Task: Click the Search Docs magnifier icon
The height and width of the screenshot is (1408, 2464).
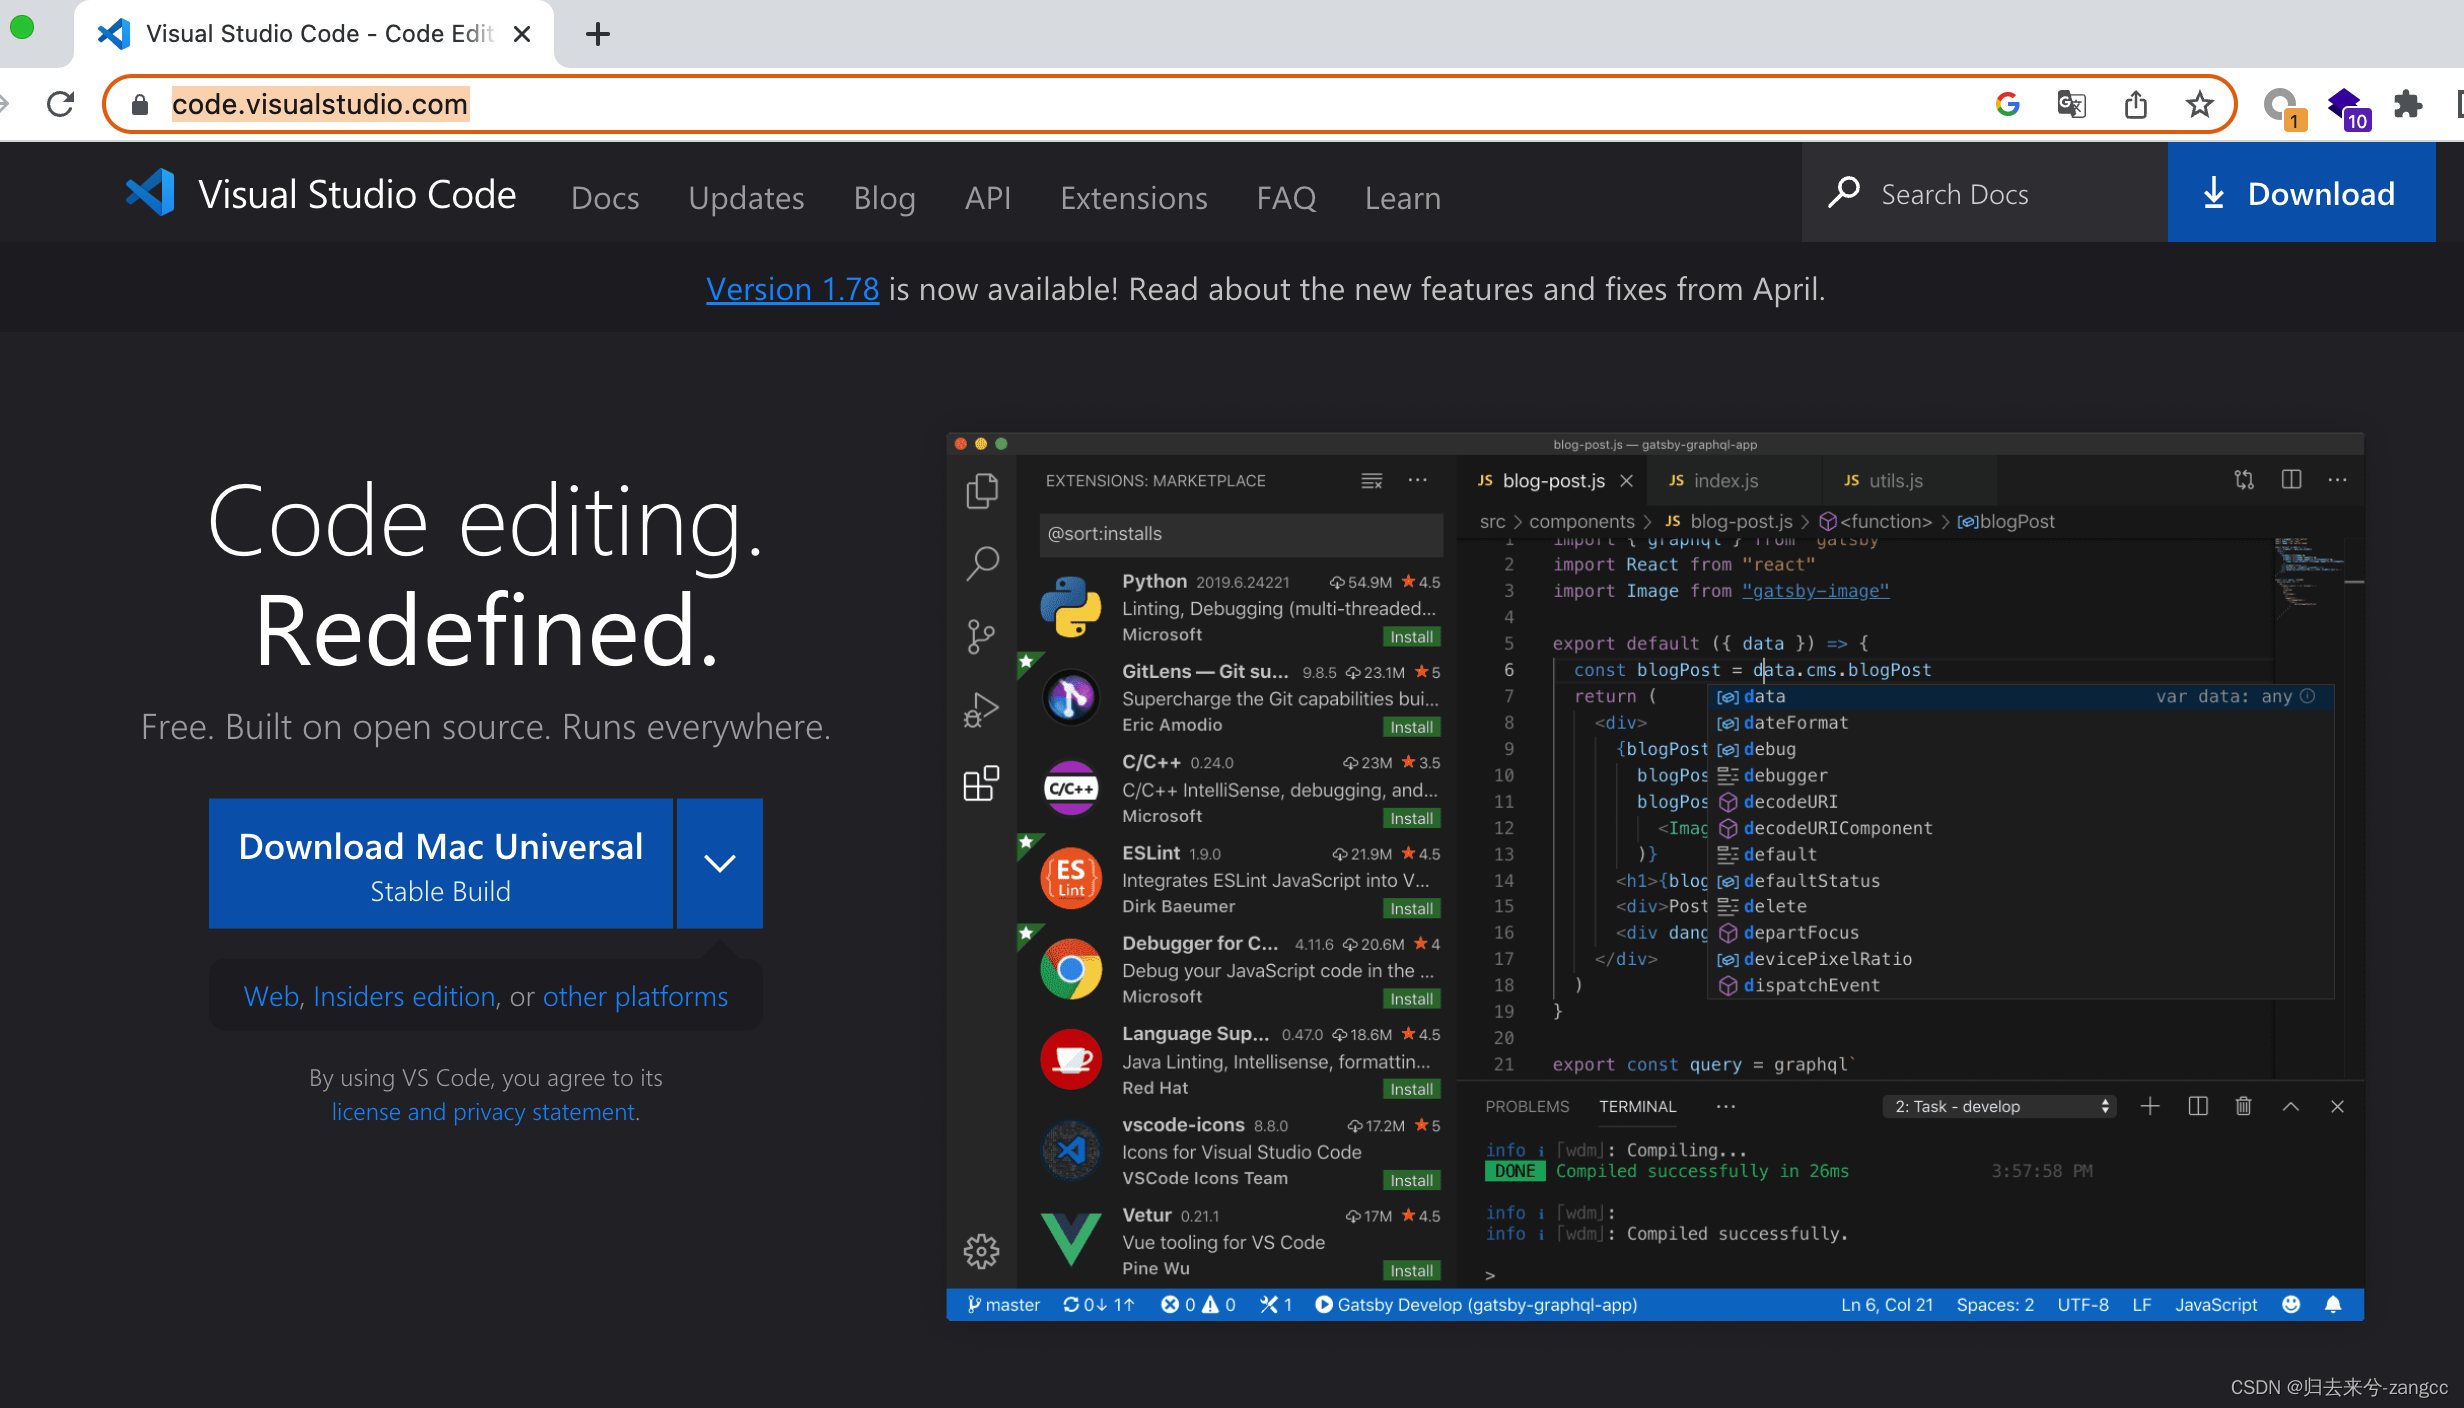Action: point(1844,192)
